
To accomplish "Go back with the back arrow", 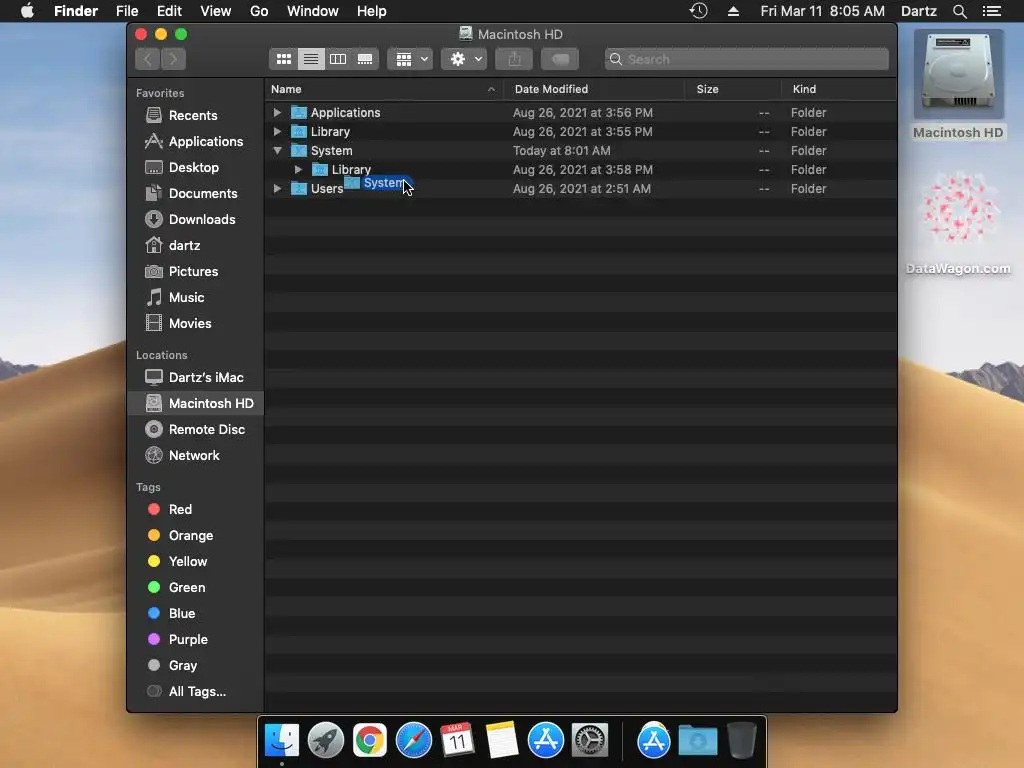I will [148, 59].
